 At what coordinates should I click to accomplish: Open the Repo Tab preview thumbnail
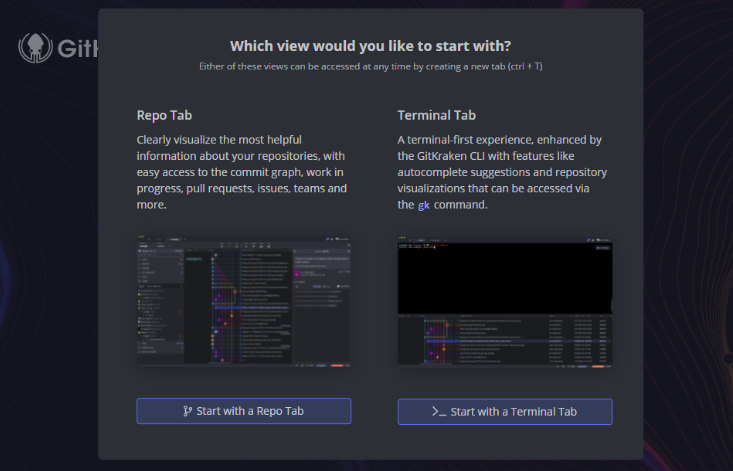pyautogui.click(x=244, y=301)
